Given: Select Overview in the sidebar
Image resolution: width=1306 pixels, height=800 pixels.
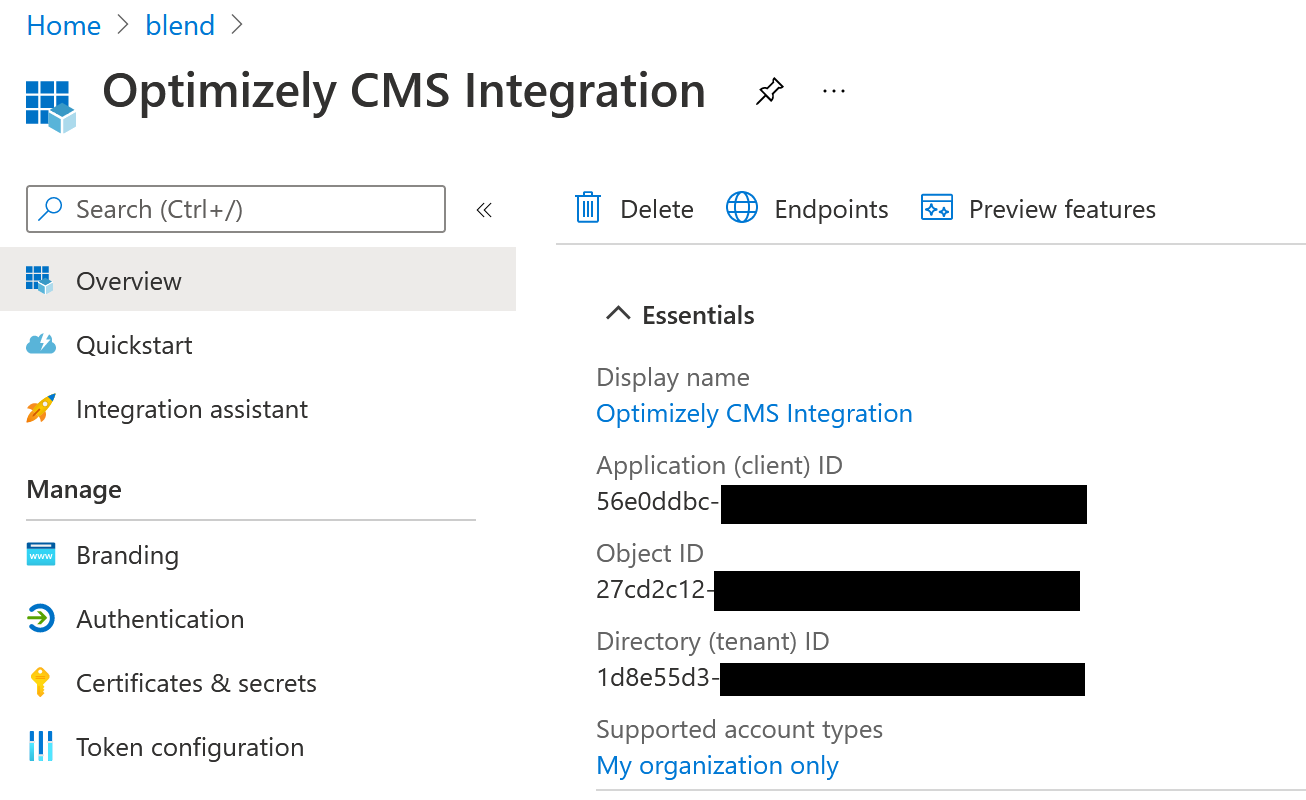Looking at the screenshot, I should coord(258,280).
